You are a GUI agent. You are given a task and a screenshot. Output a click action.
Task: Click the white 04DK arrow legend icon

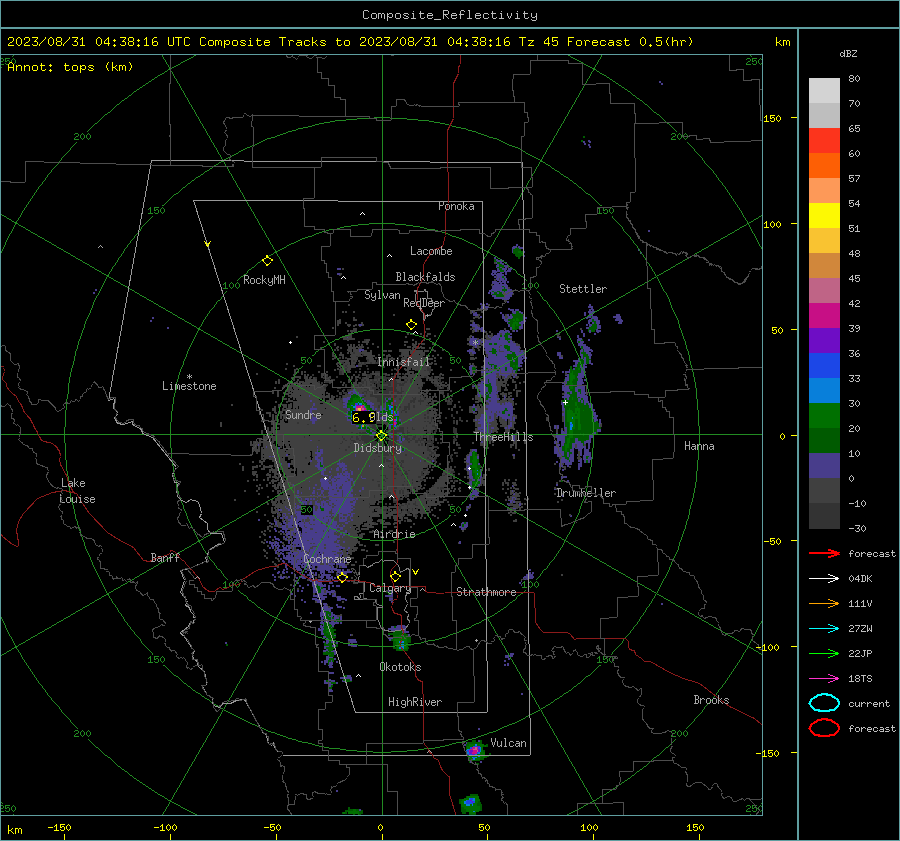[824, 578]
